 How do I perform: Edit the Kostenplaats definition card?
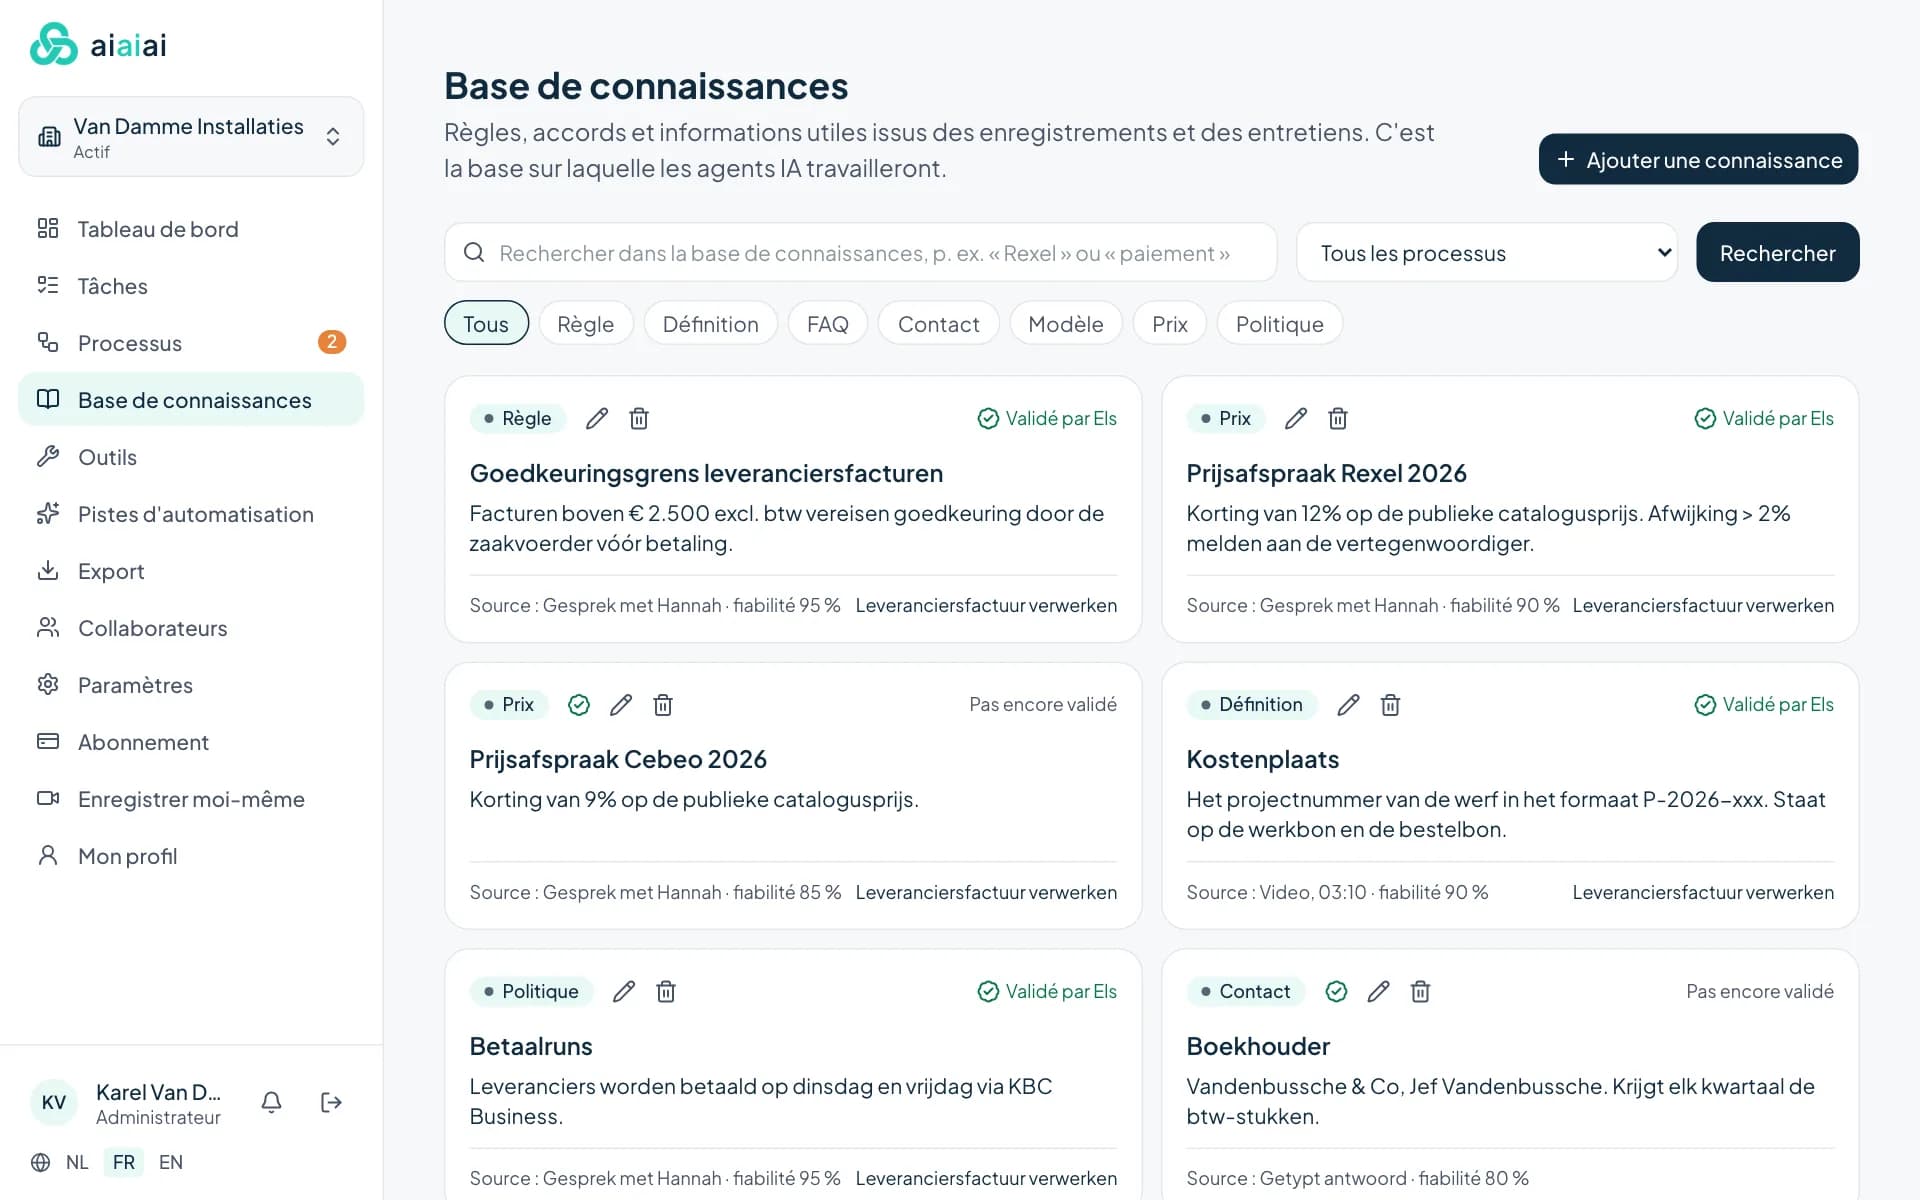point(1348,705)
